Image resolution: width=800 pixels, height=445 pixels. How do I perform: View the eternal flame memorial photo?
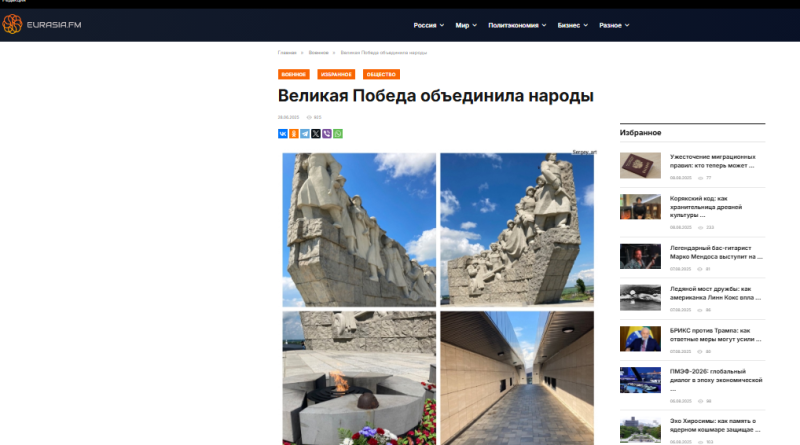tap(359, 378)
